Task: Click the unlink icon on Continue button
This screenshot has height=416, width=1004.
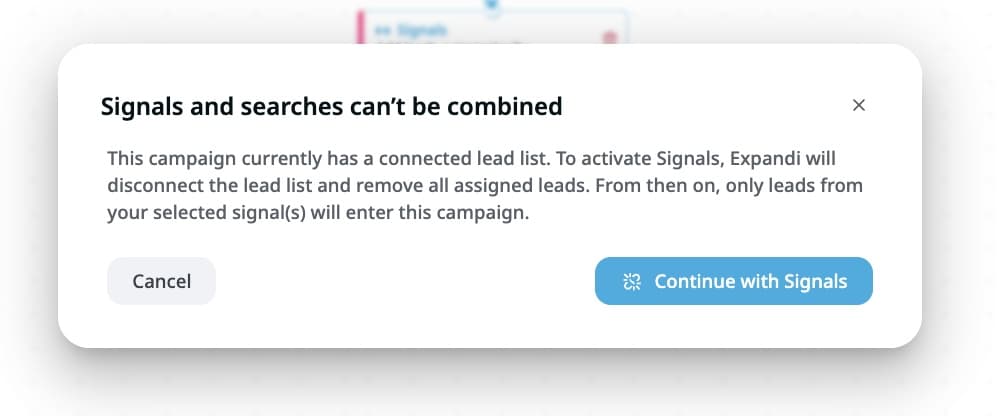Action: pyautogui.click(x=631, y=281)
